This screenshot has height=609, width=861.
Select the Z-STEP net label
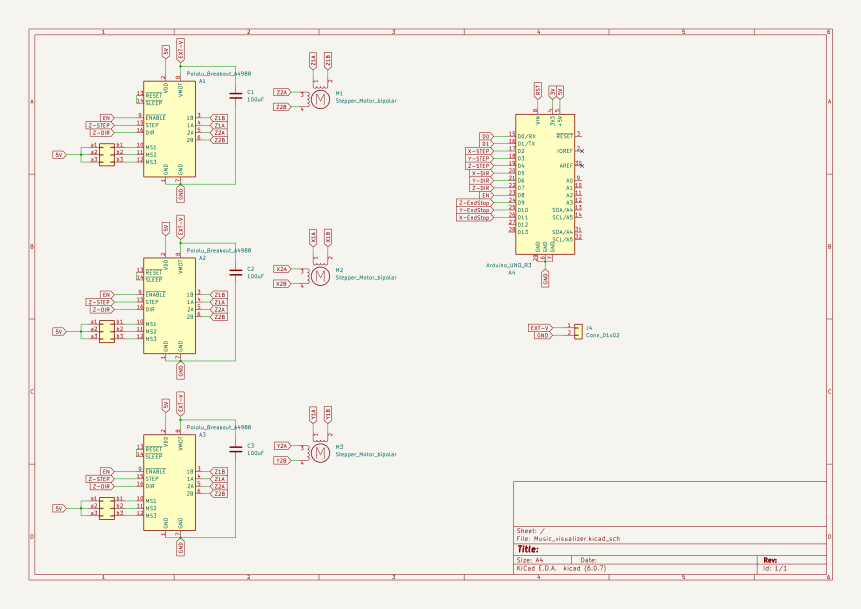[x=100, y=124]
